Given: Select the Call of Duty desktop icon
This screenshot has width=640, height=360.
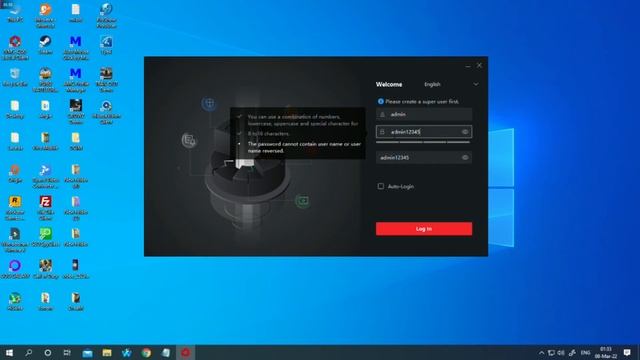Looking at the screenshot, I should click(45, 269).
